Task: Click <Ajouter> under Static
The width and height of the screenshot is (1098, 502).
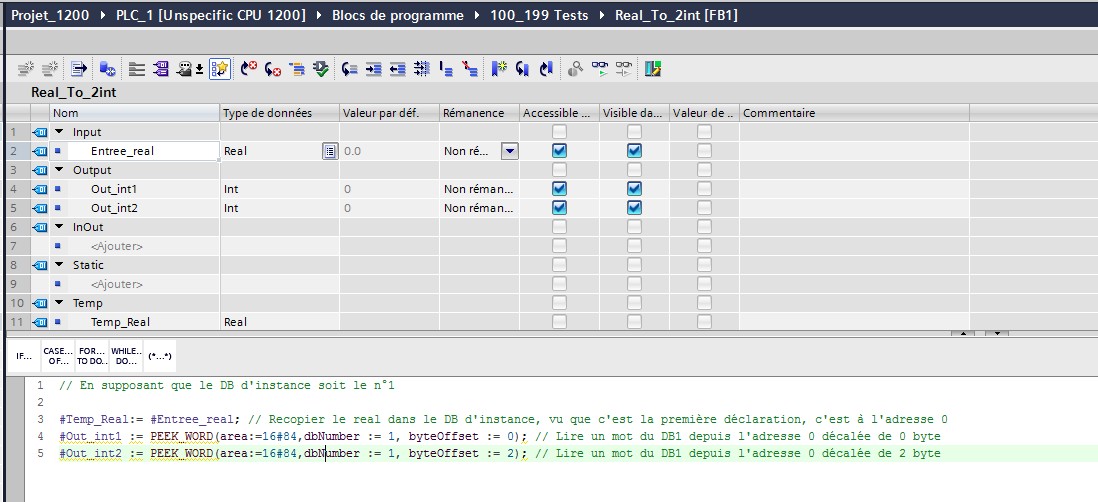Action: pyautogui.click(x=116, y=284)
